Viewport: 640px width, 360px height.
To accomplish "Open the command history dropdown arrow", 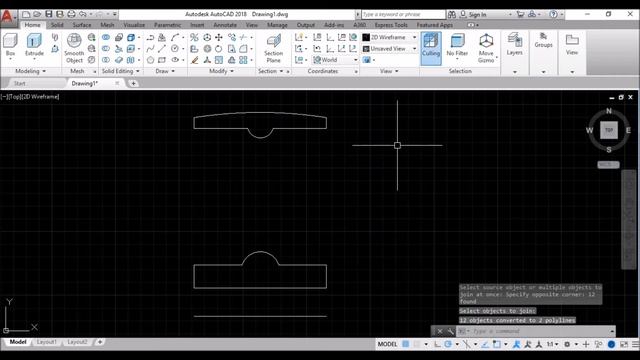I will tap(612, 331).
